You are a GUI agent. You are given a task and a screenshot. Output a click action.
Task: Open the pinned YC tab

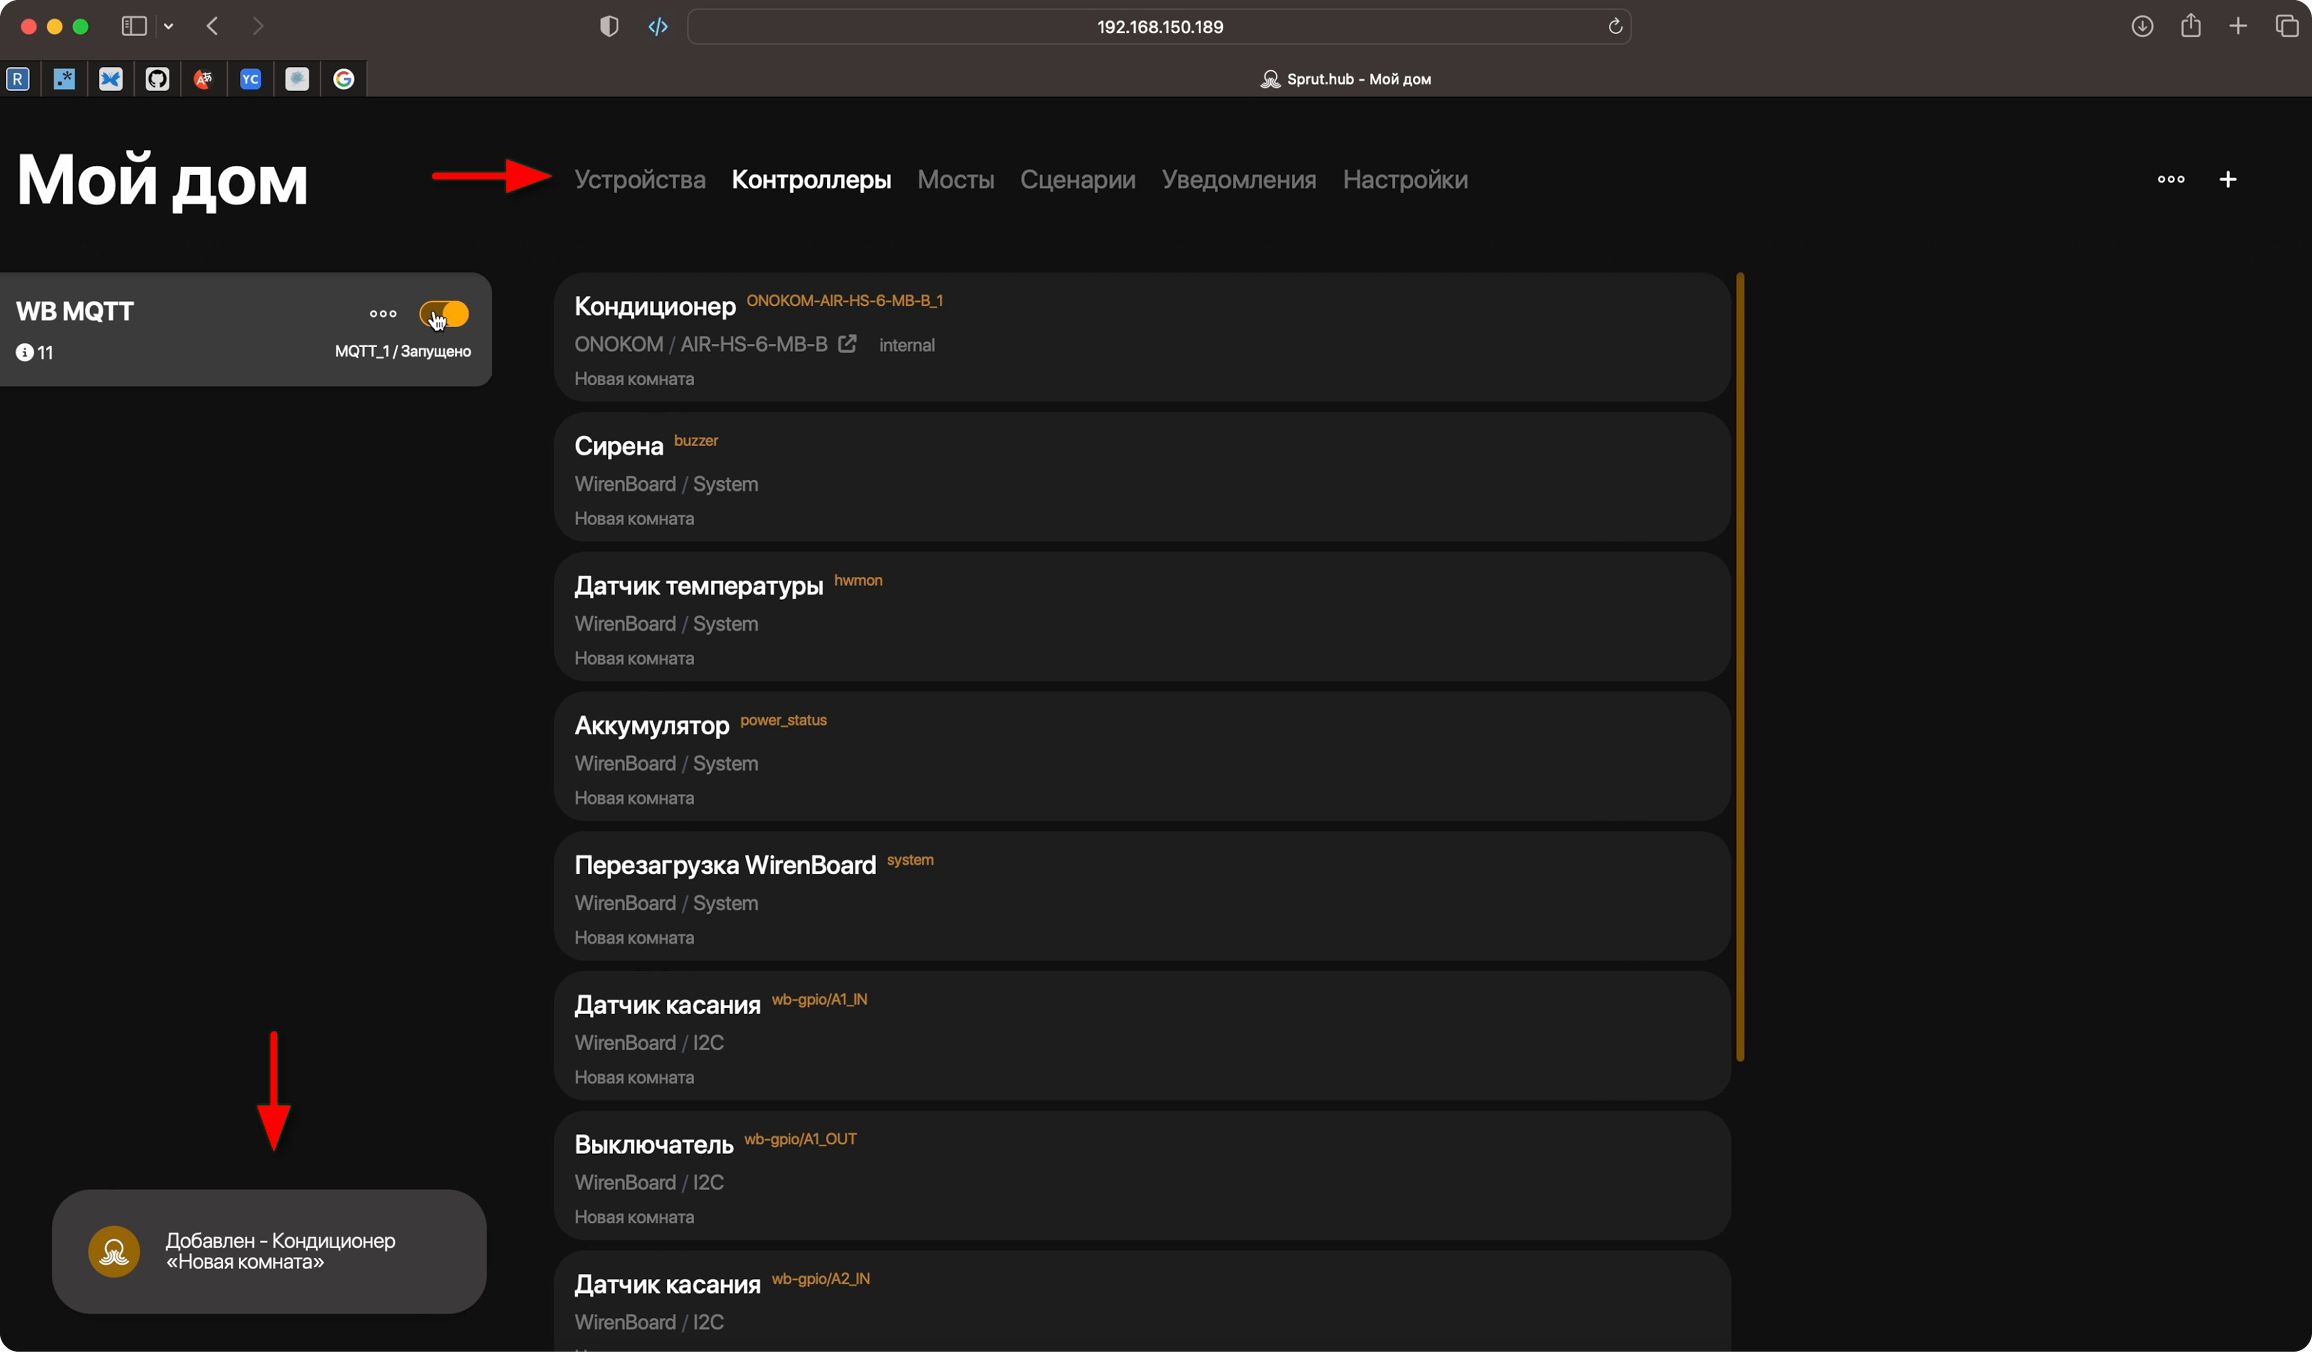point(250,79)
